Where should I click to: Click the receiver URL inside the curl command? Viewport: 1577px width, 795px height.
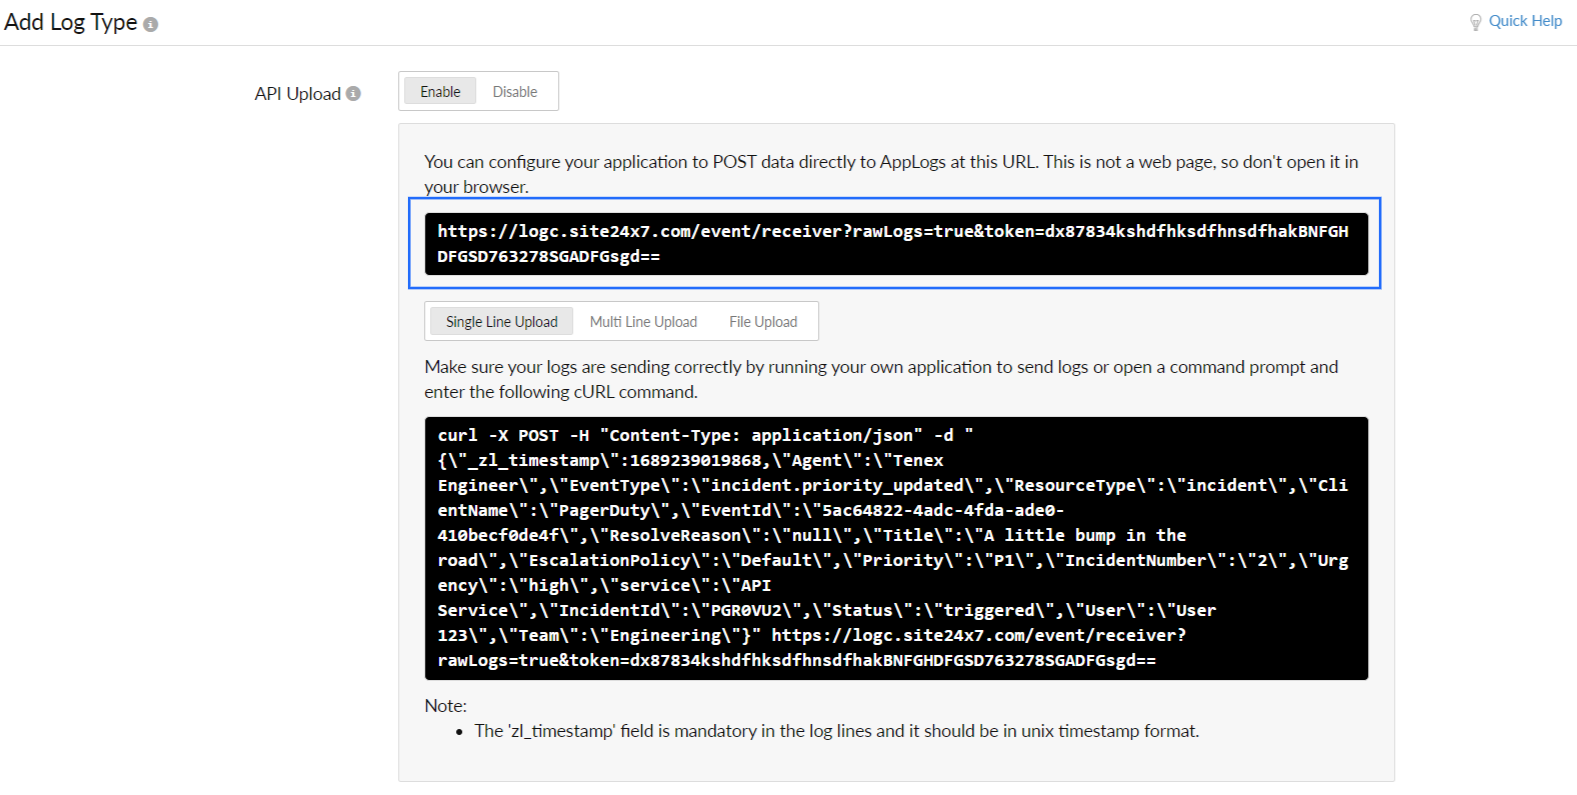click(x=978, y=636)
